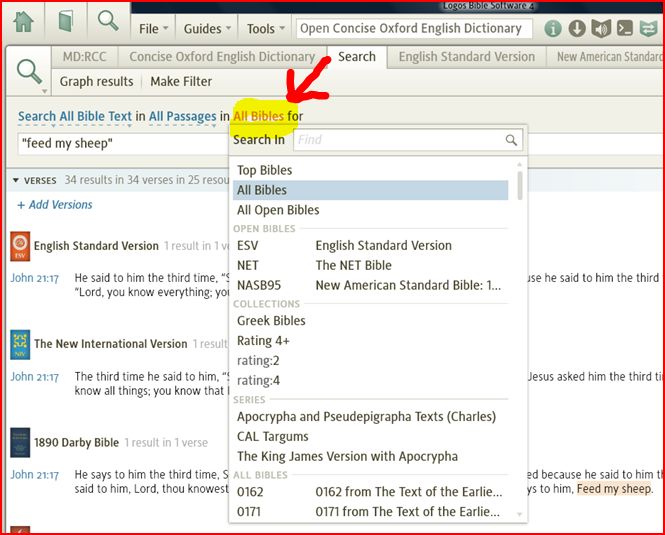Viewport: 665px width, 535px height.
Task: Choose the 0171 Bible entry
Action: (x=370, y=512)
